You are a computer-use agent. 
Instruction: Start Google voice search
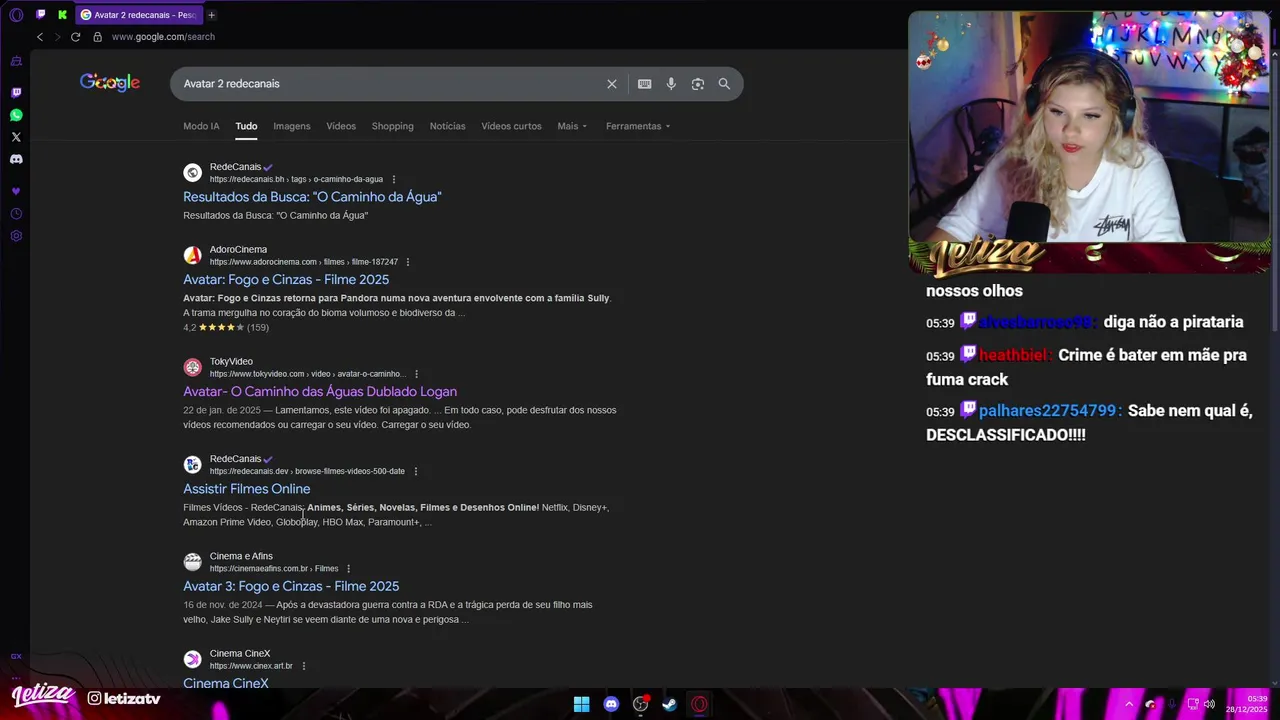coord(671,84)
